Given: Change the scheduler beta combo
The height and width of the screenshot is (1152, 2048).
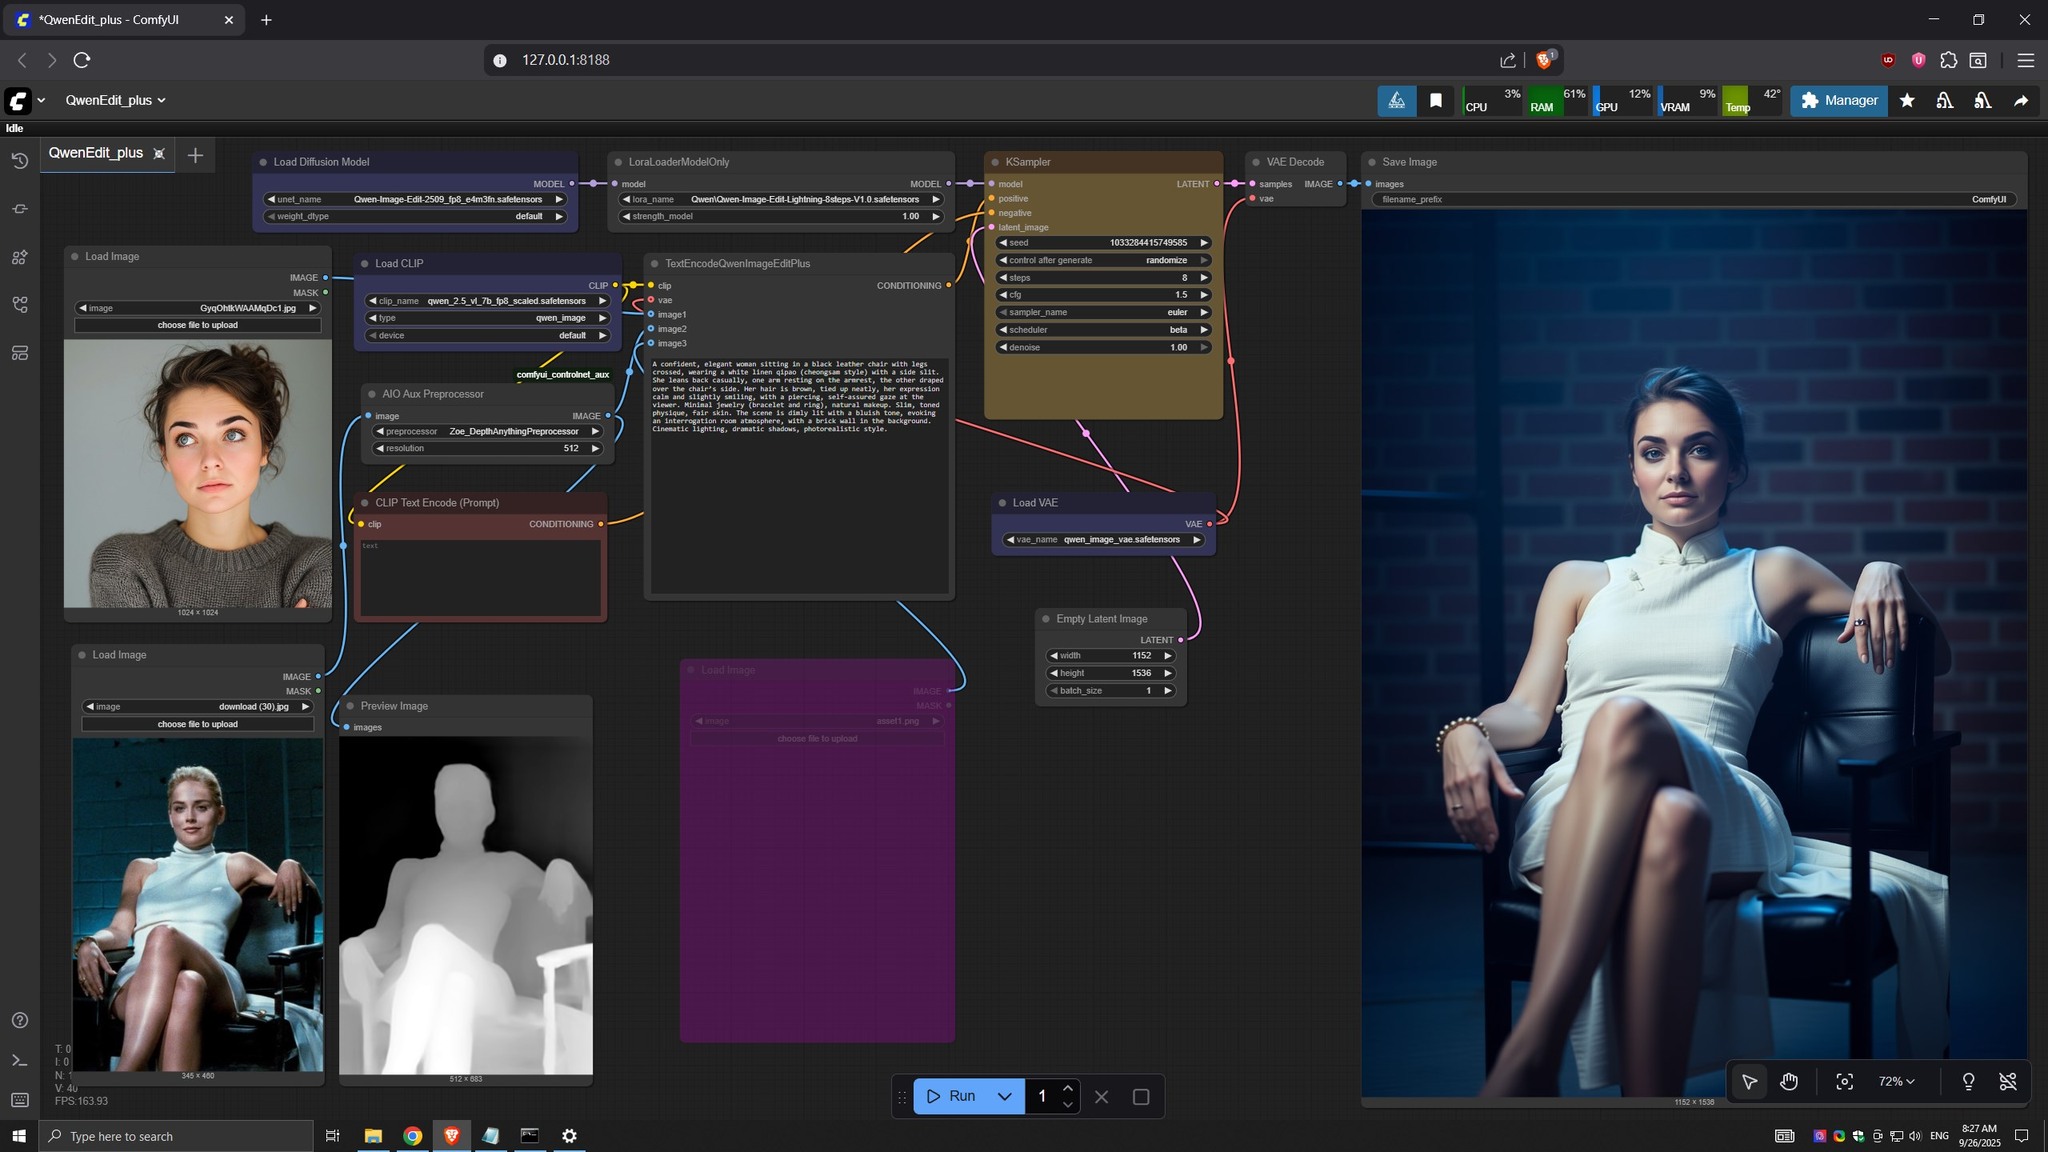Looking at the screenshot, I should click(x=1103, y=330).
